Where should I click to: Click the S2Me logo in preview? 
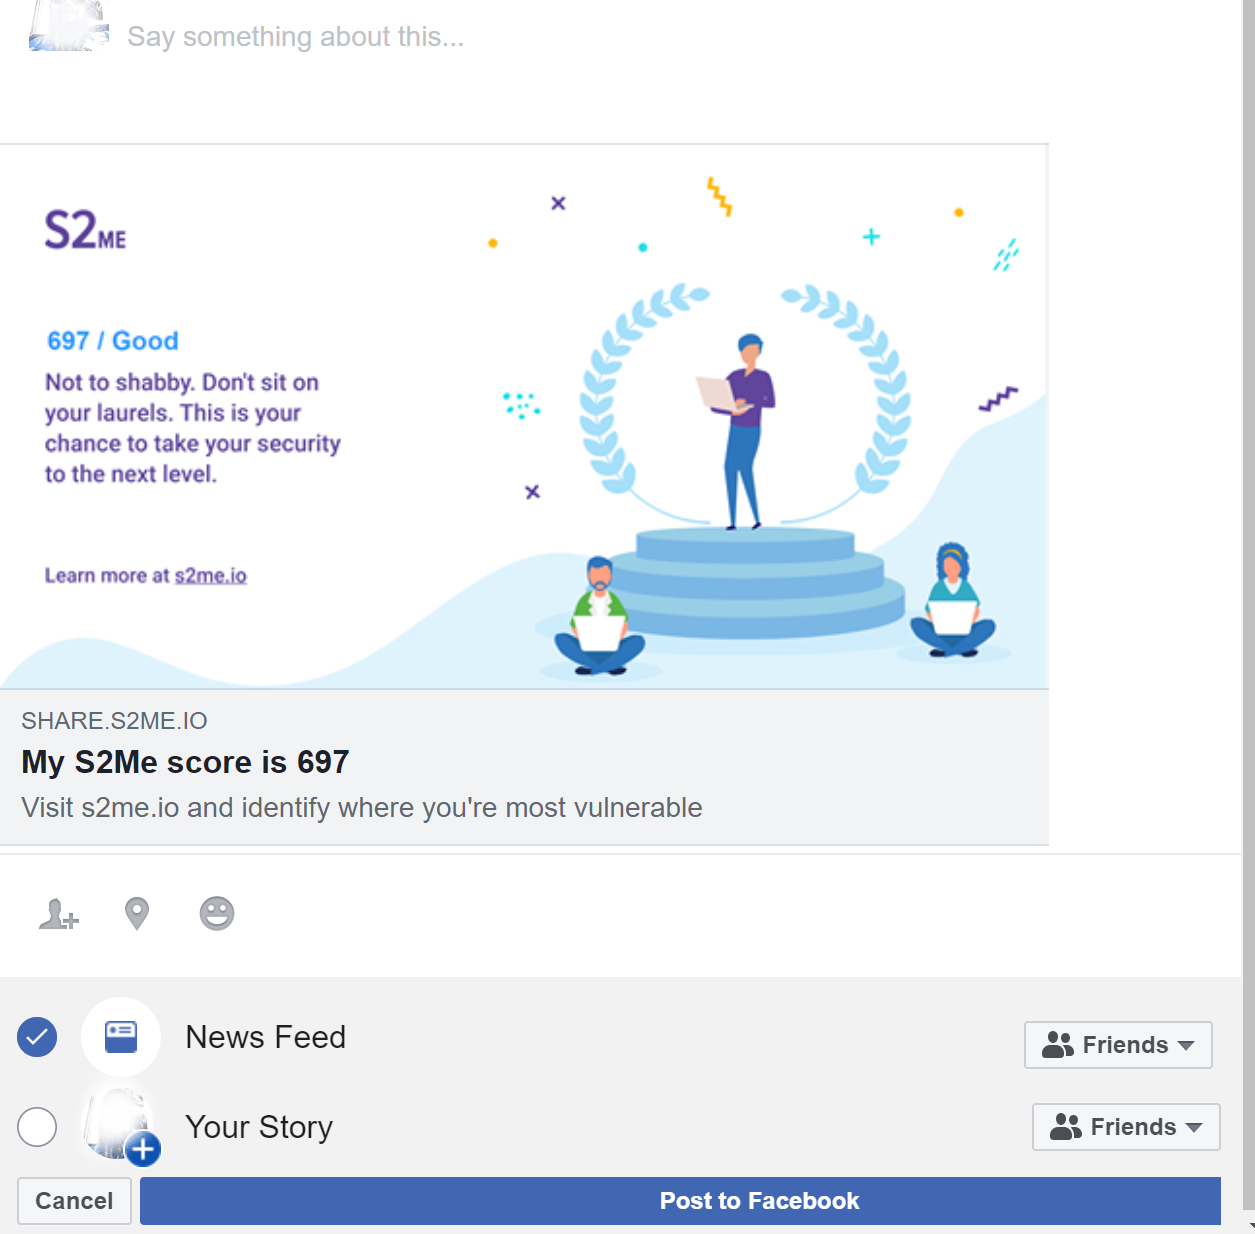coord(85,230)
